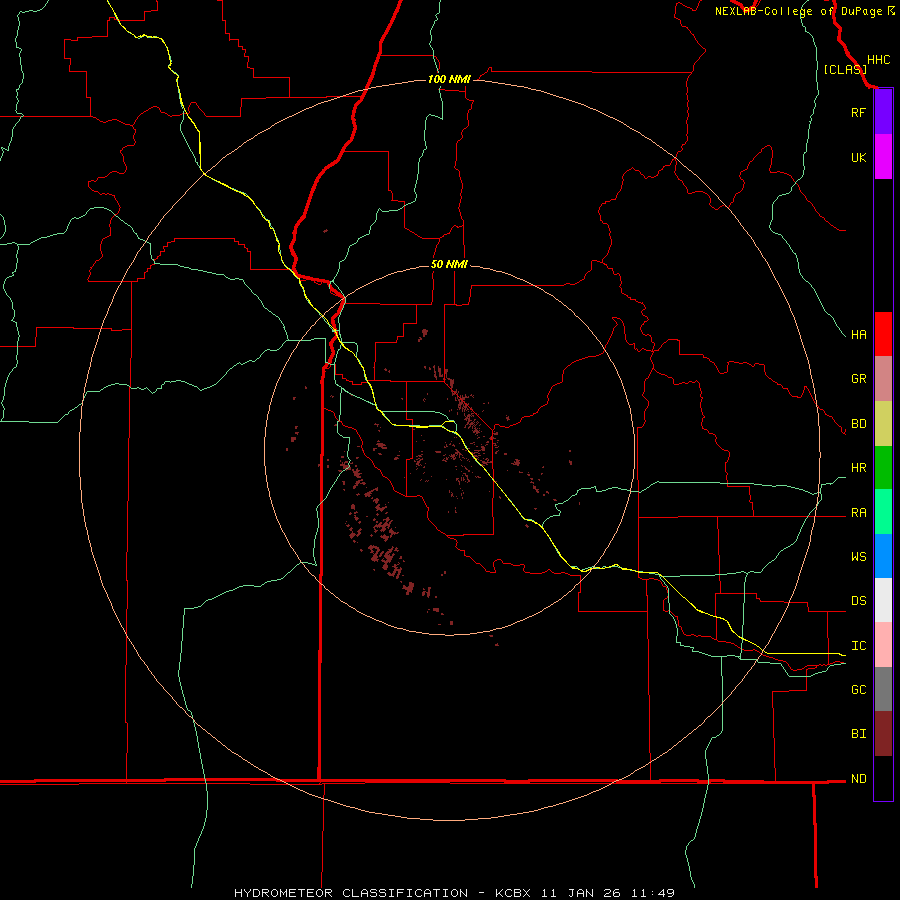Click the BI brown legend swatch

[883, 734]
